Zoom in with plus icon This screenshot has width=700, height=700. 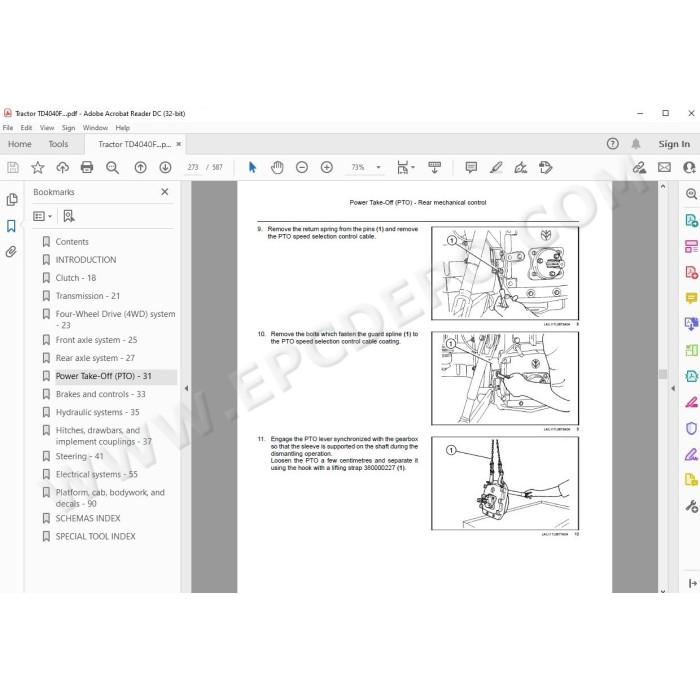327,167
